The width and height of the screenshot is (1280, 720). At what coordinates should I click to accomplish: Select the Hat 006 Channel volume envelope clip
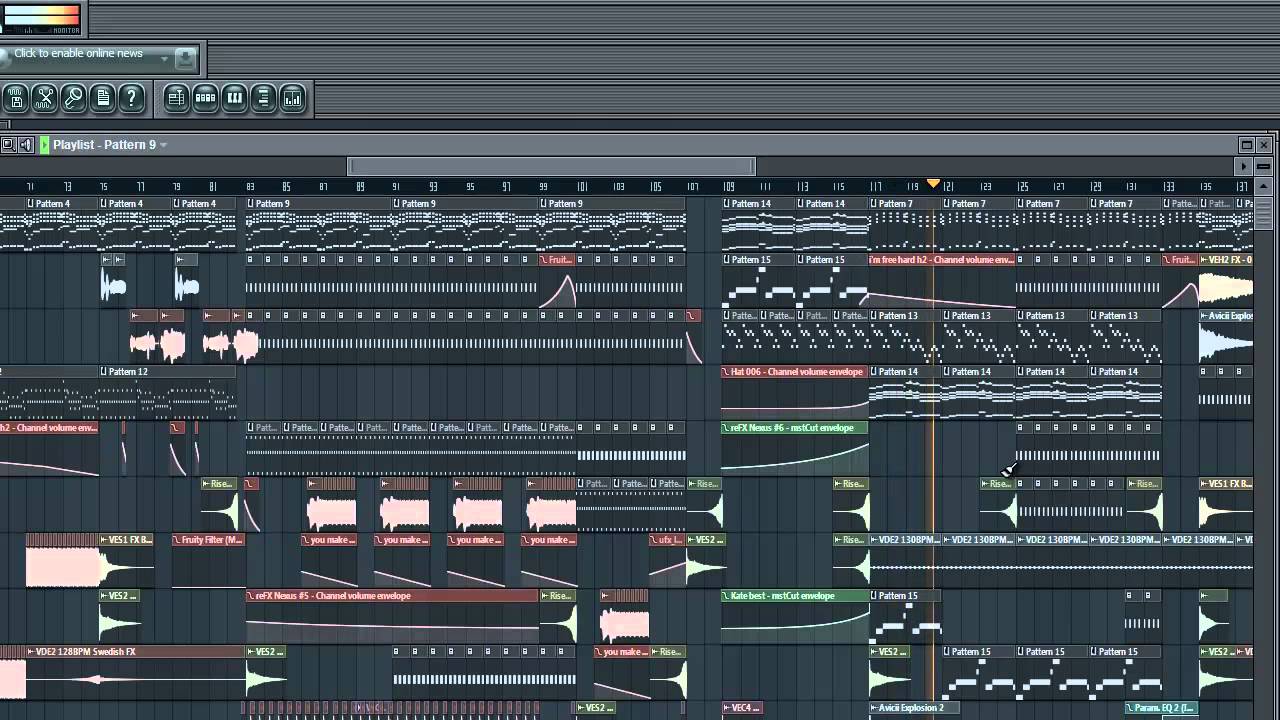click(795, 371)
